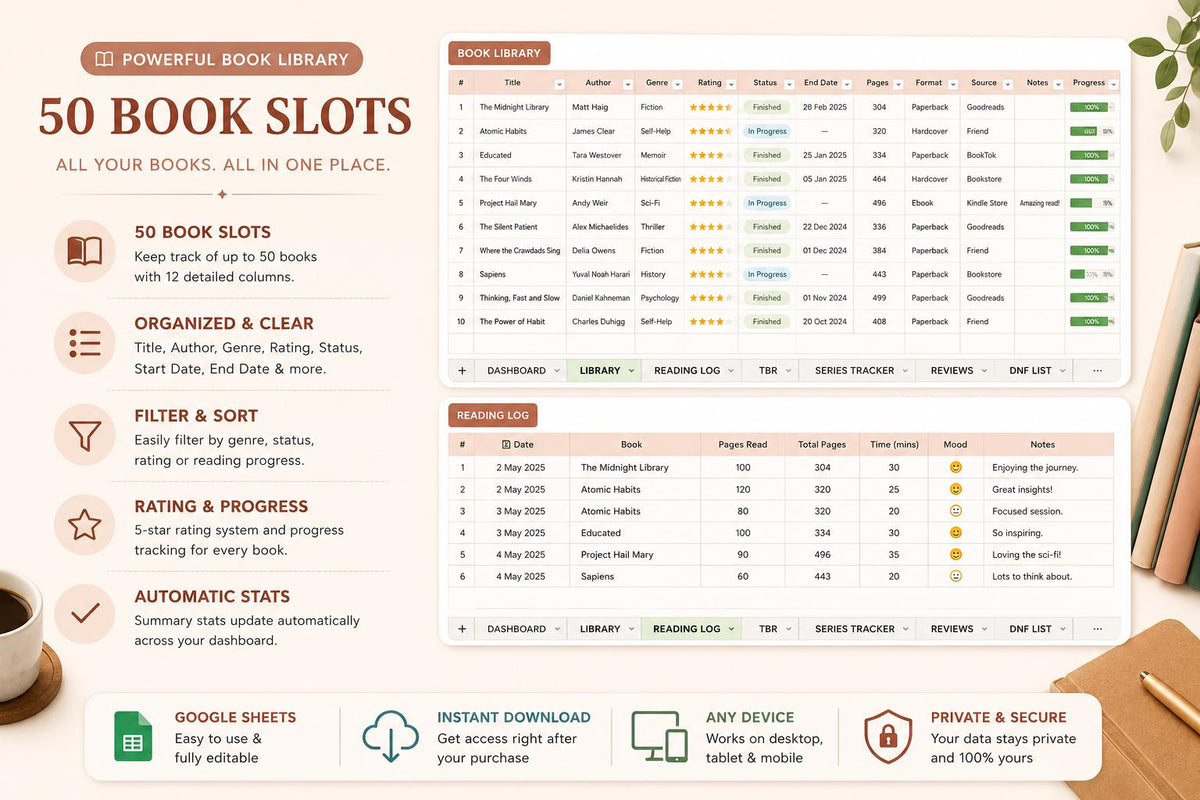The image size is (1200, 800).
Task: Click the book icon in the Powerful Book Library badge
Action: pos(104,59)
